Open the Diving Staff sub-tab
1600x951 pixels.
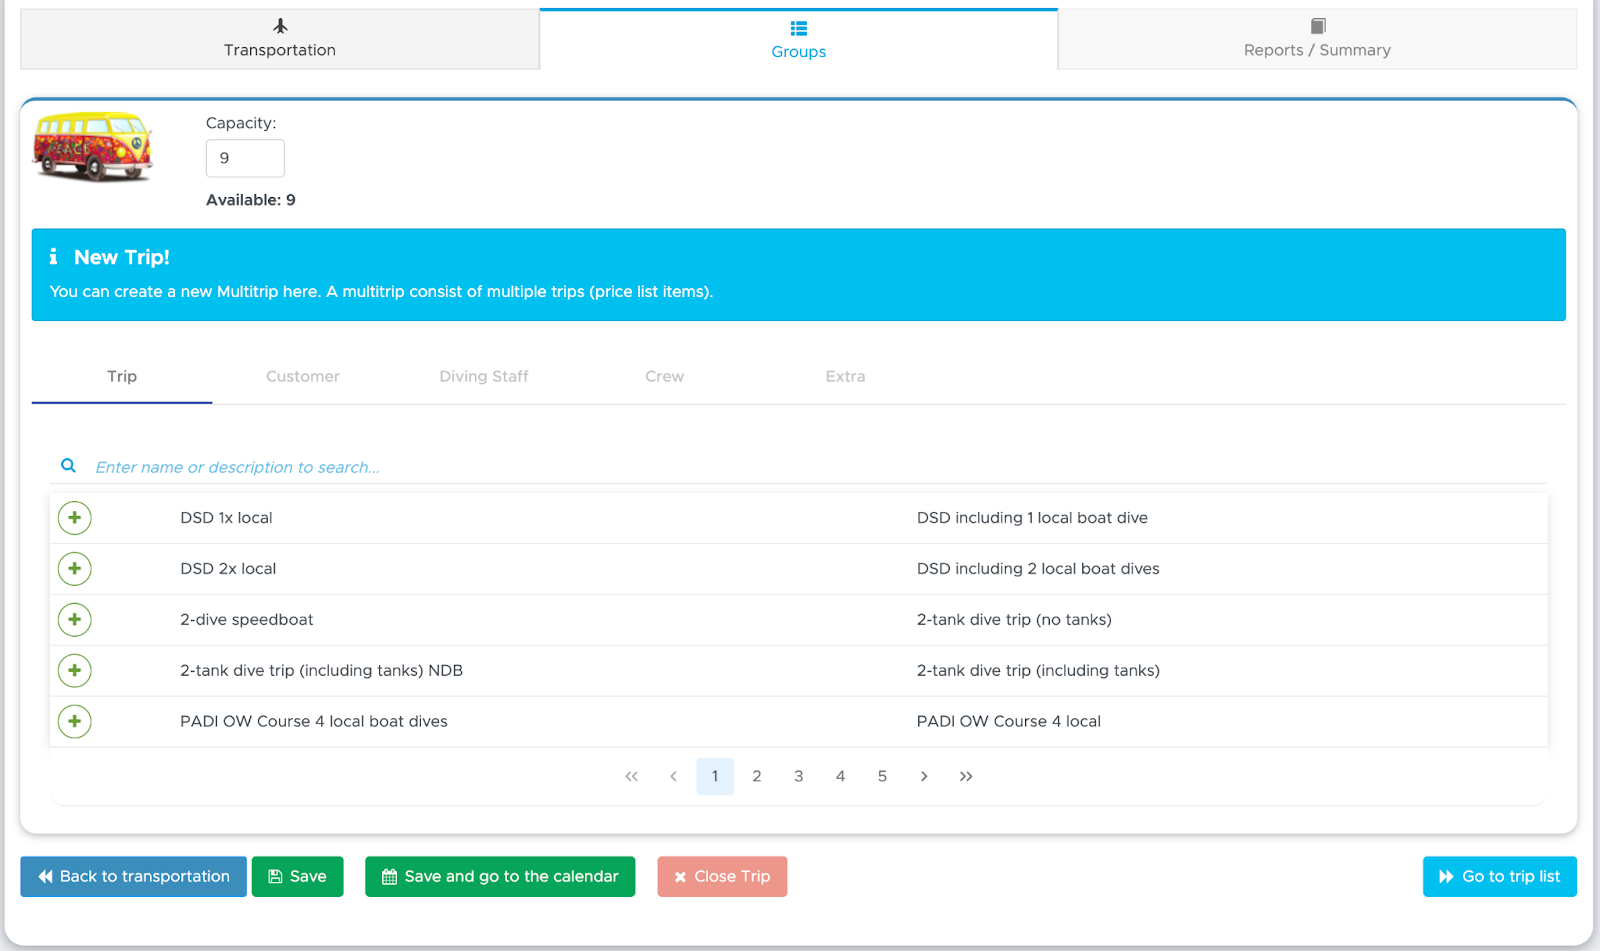(x=484, y=377)
